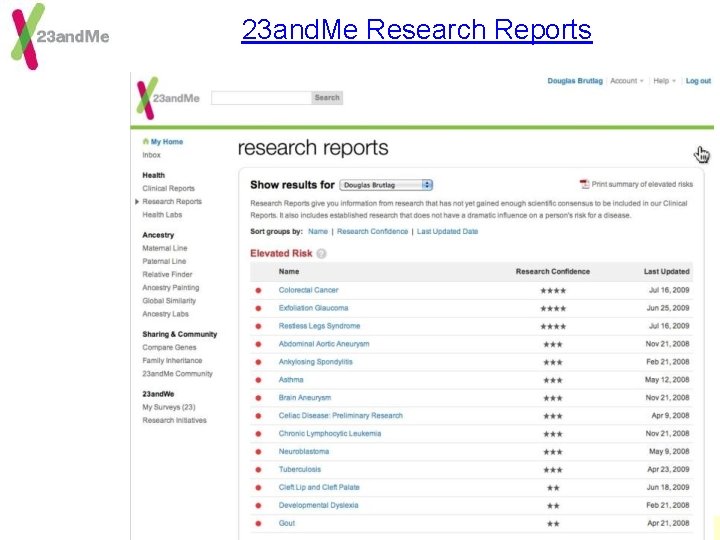
Task: Sort groups by Last Updated Date
Action: point(447,231)
